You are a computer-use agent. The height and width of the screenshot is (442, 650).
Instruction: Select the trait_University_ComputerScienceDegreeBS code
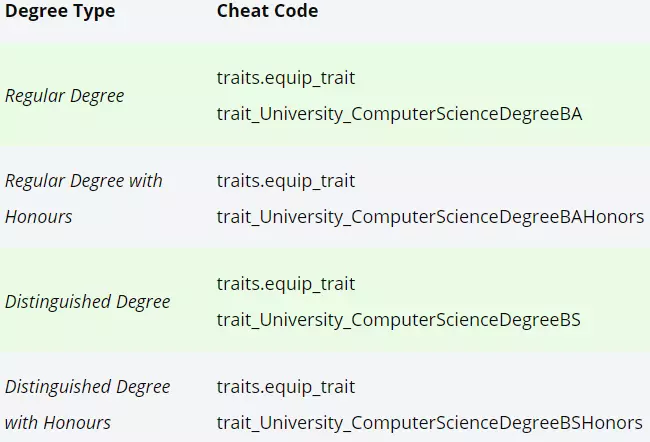pyautogui.click(x=398, y=320)
